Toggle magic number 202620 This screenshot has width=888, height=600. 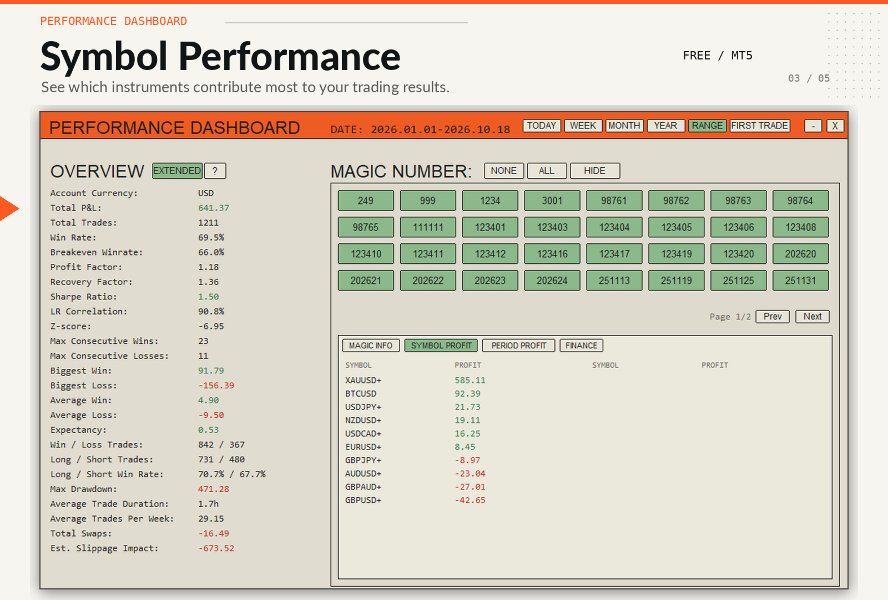800,254
